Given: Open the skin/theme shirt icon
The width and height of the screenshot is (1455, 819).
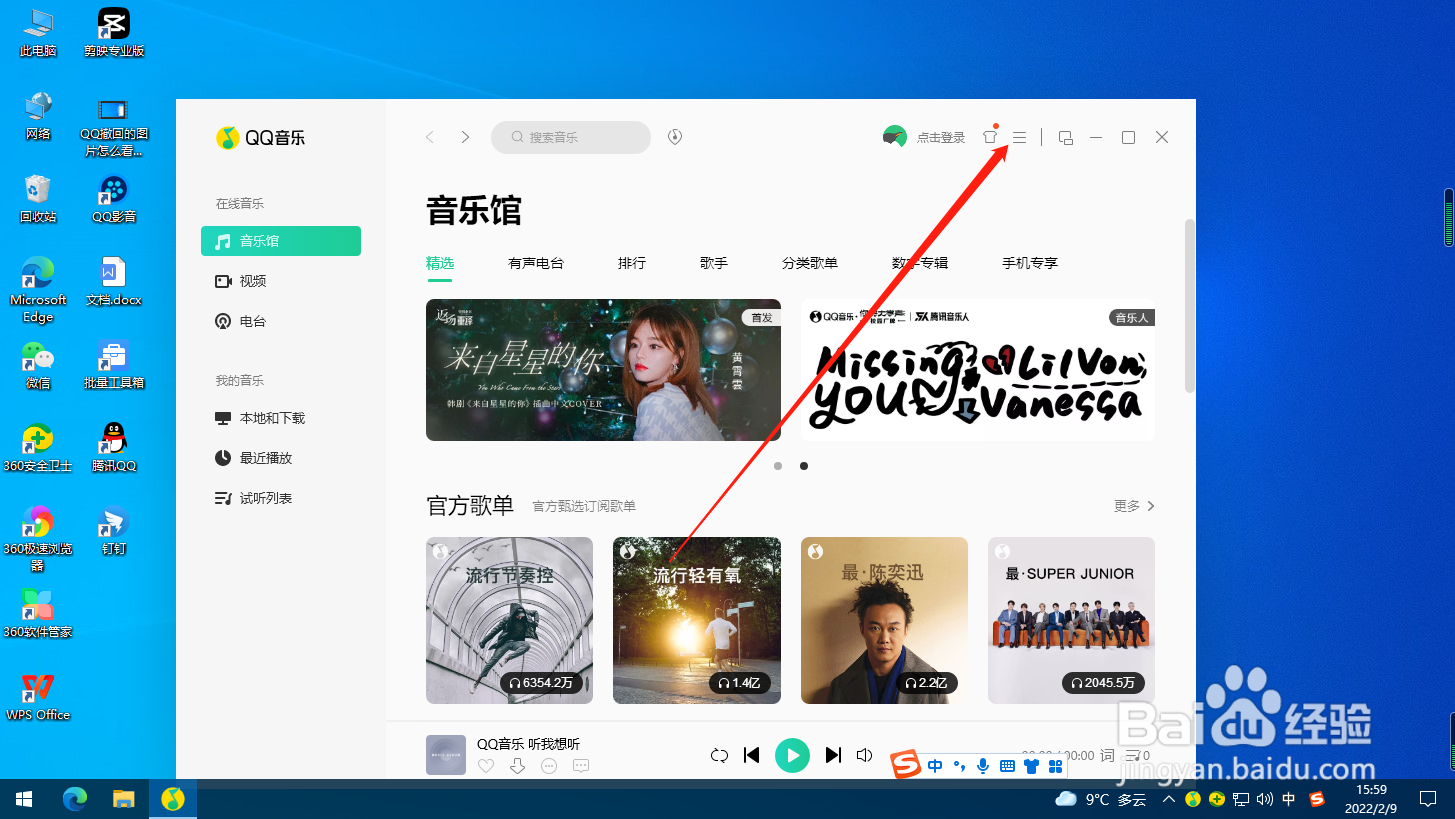Looking at the screenshot, I should [989, 137].
